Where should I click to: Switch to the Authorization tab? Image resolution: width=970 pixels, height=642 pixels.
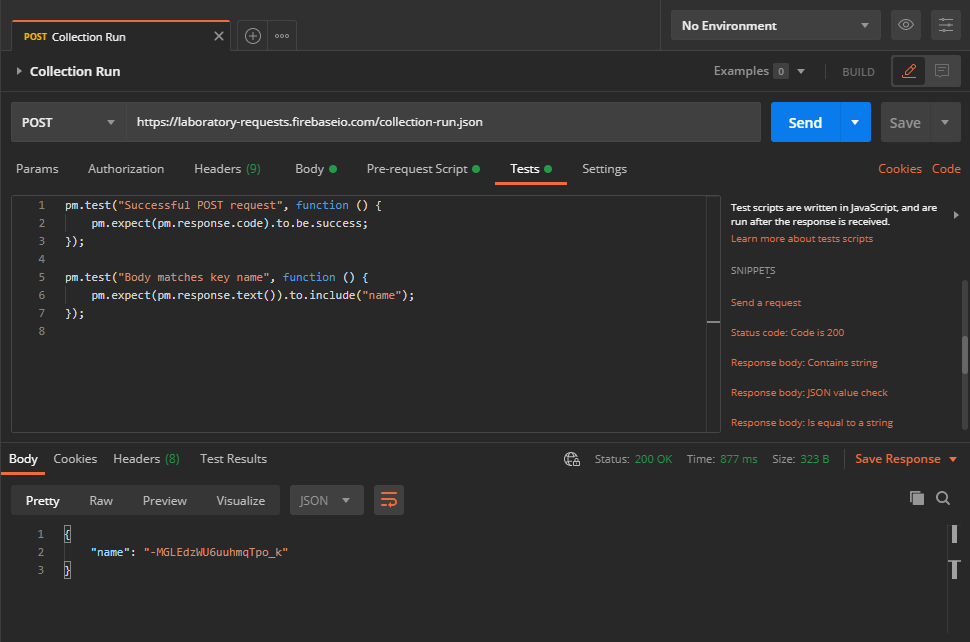pyautogui.click(x=126, y=169)
